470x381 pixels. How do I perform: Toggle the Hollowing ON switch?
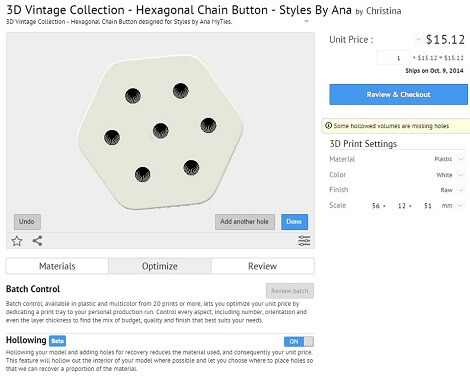coord(299,341)
